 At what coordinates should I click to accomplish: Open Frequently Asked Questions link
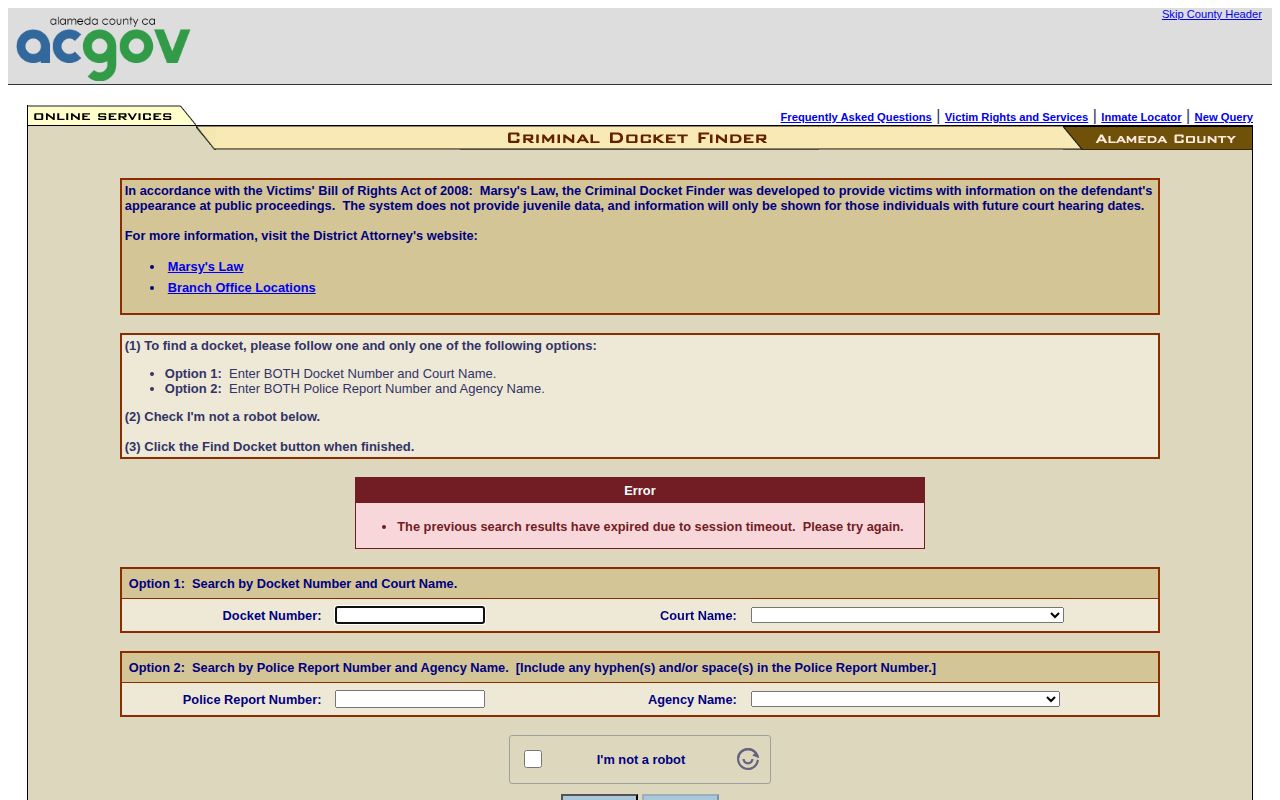pyautogui.click(x=856, y=117)
